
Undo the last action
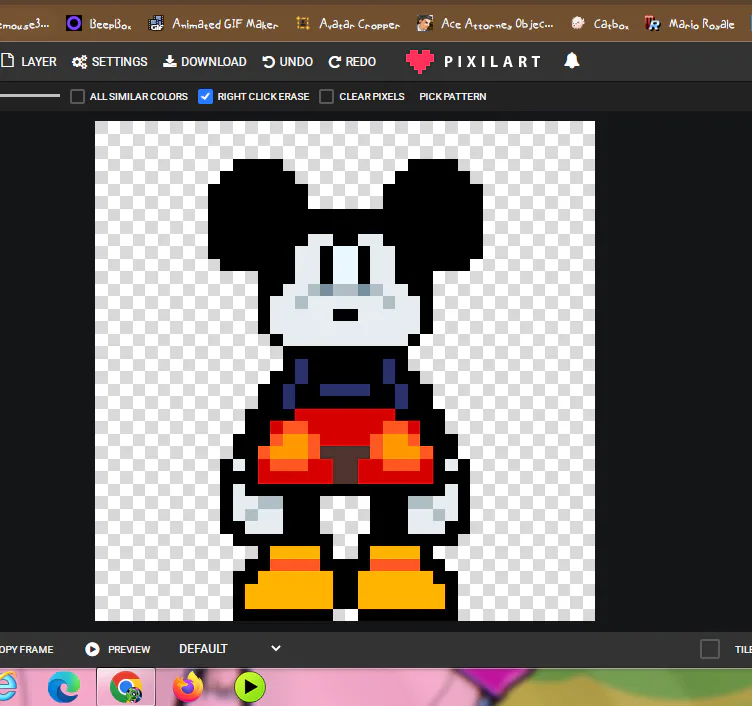(288, 61)
